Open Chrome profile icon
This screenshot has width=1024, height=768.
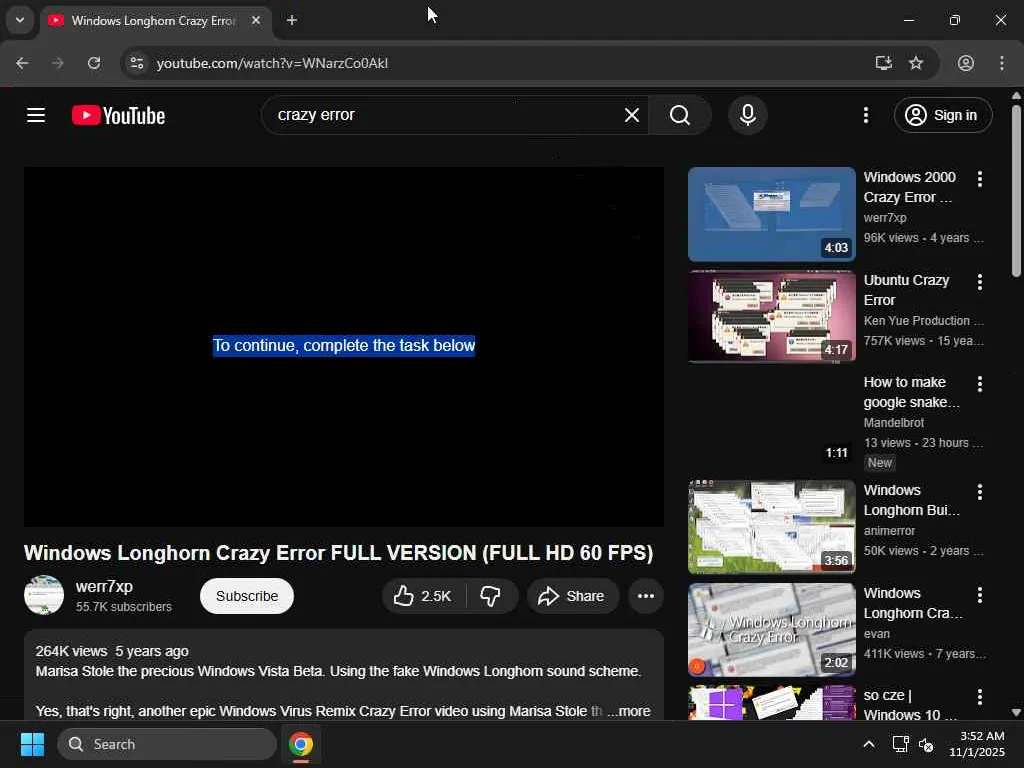(966, 63)
